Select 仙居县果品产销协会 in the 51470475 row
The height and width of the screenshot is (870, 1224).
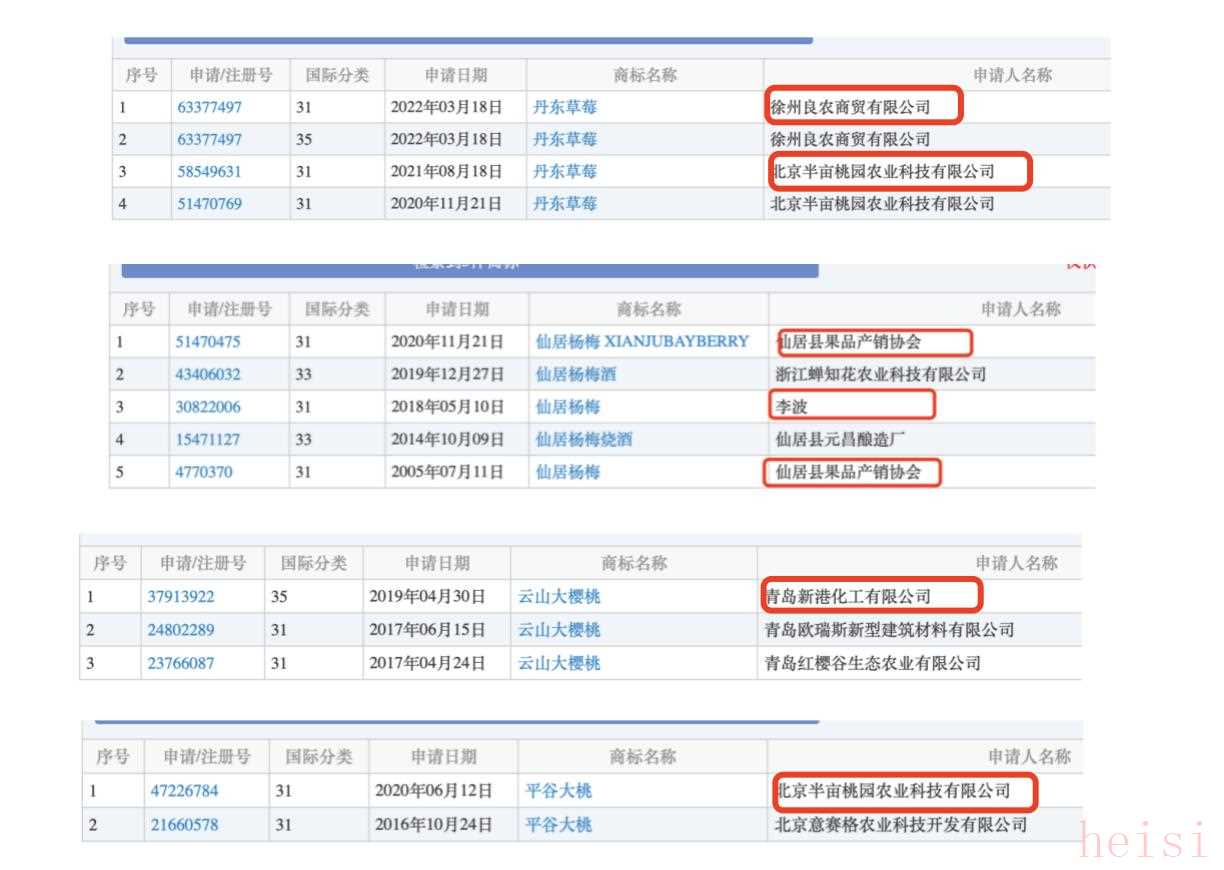tap(850, 341)
